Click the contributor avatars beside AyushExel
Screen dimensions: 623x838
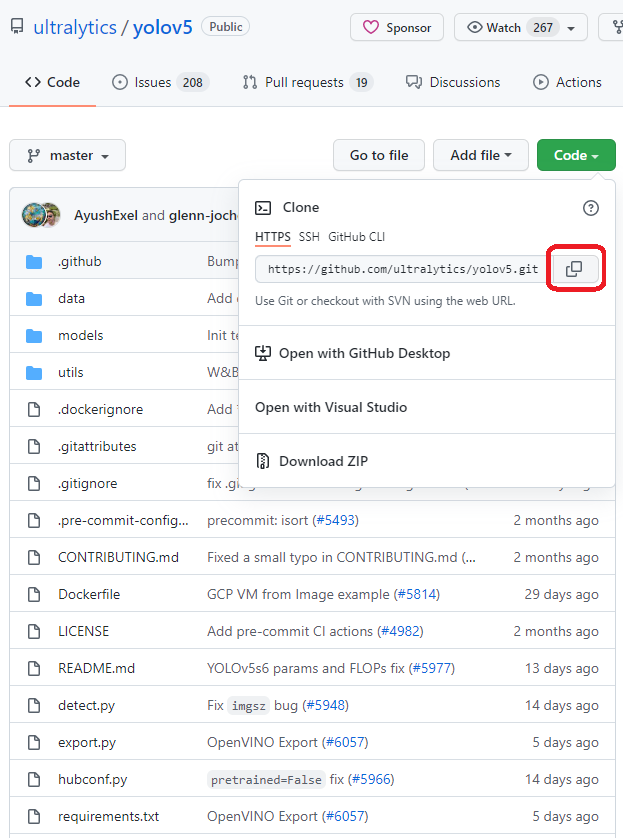point(41,215)
